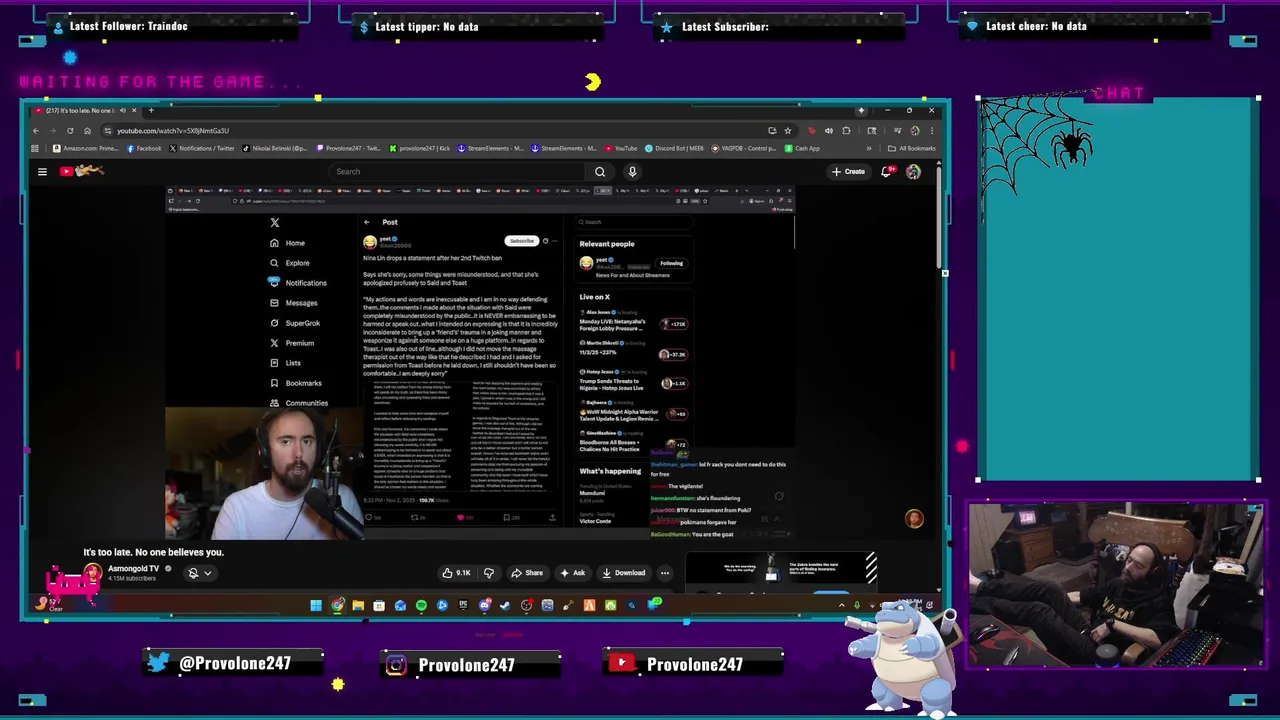The image size is (1280, 720).
Task: Open the browser home page icon
Action: 87,130
